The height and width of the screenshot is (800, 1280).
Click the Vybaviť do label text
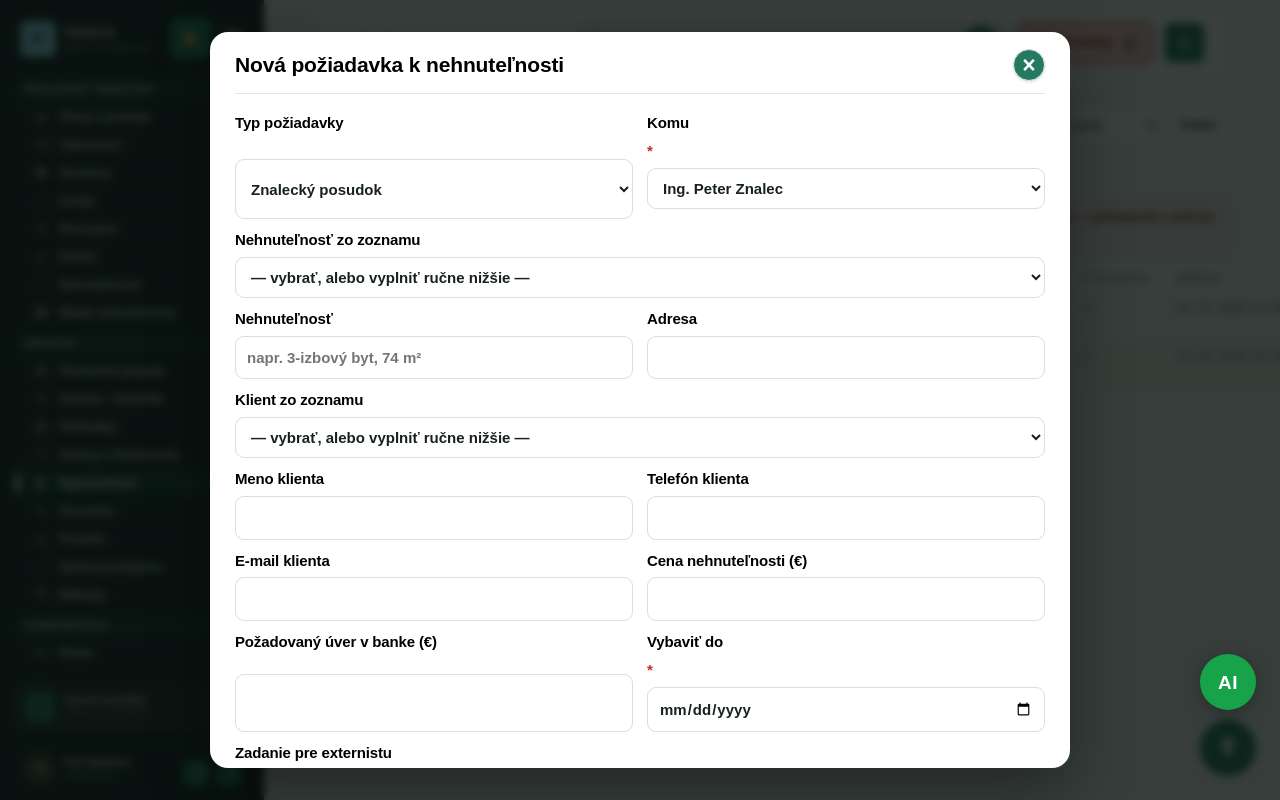685,642
